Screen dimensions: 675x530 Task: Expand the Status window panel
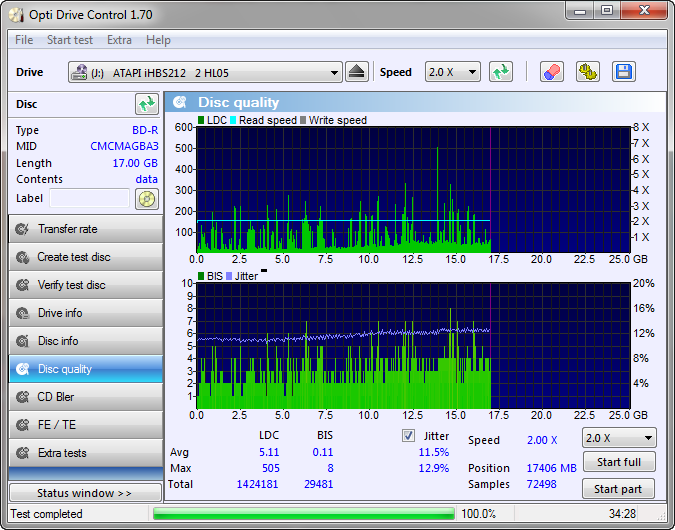pyautogui.click(x=85, y=493)
